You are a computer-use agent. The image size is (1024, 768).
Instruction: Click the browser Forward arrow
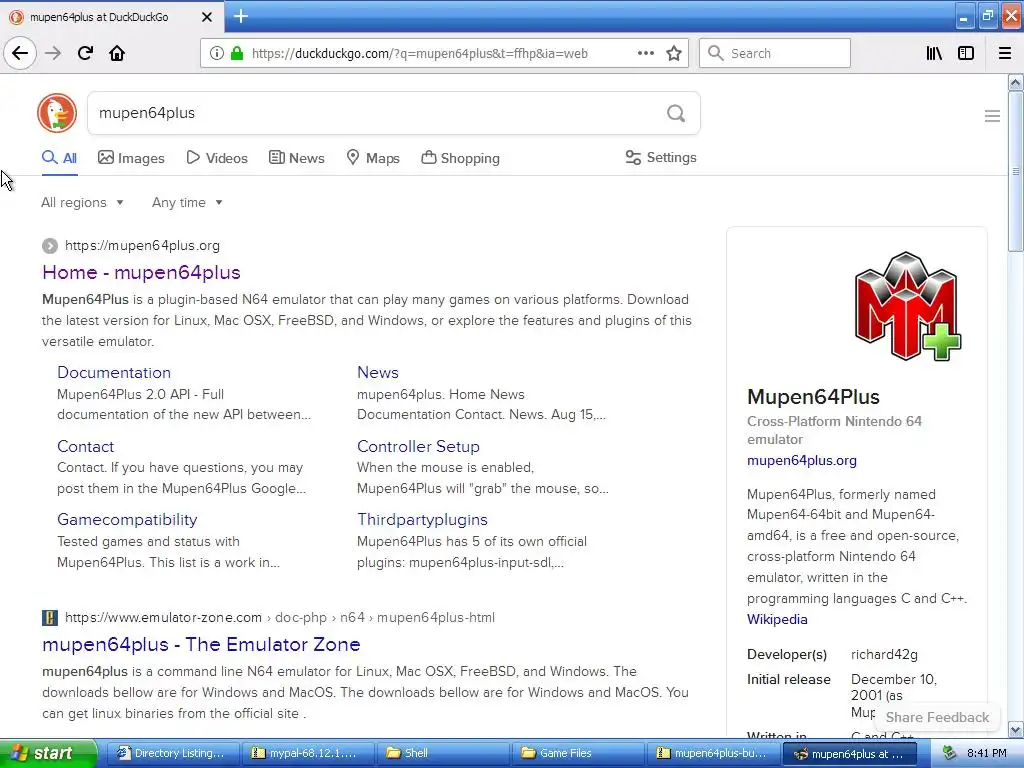[53, 53]
